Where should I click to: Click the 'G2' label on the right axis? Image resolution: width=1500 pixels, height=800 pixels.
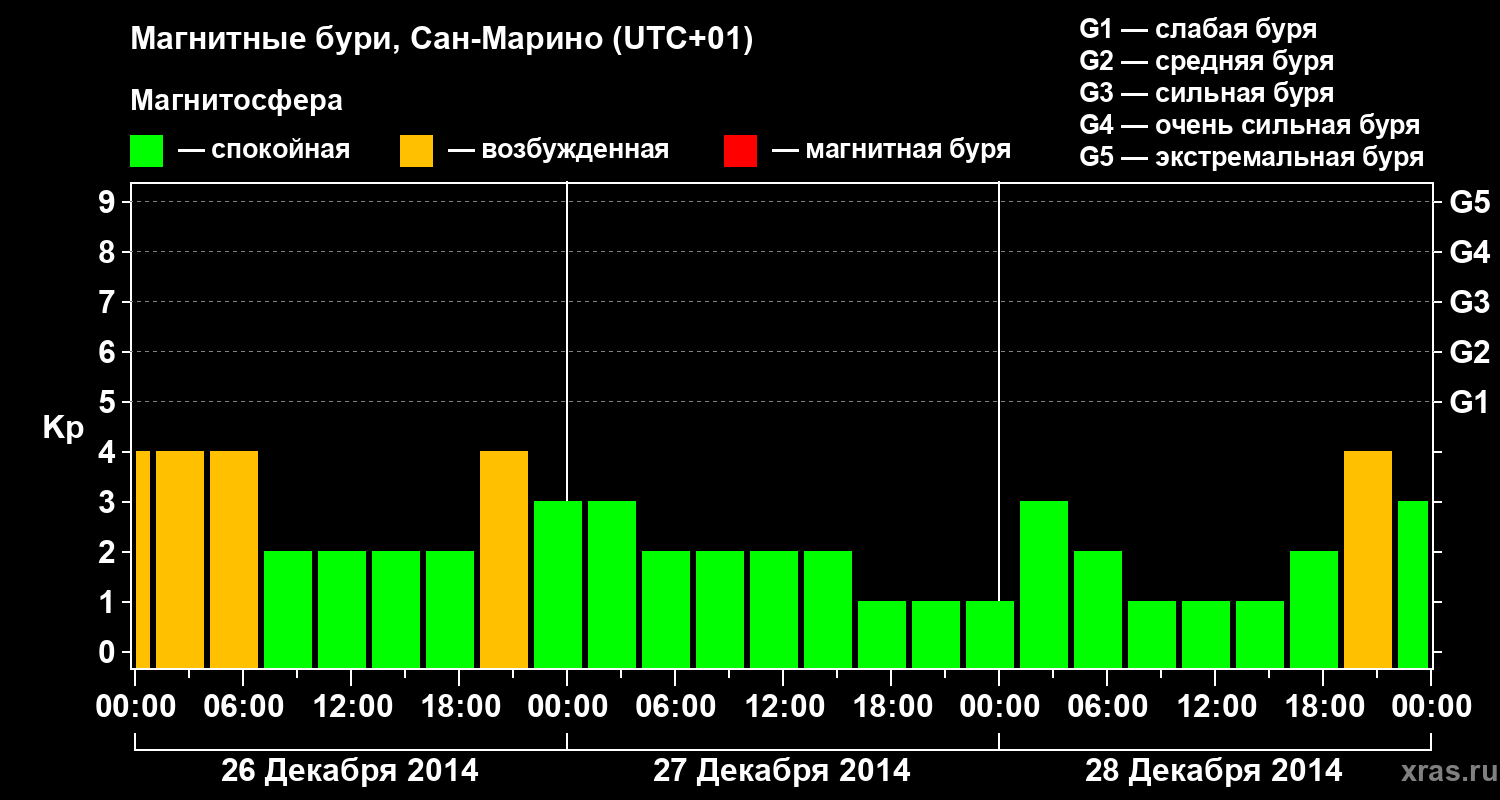[1469, 352]
